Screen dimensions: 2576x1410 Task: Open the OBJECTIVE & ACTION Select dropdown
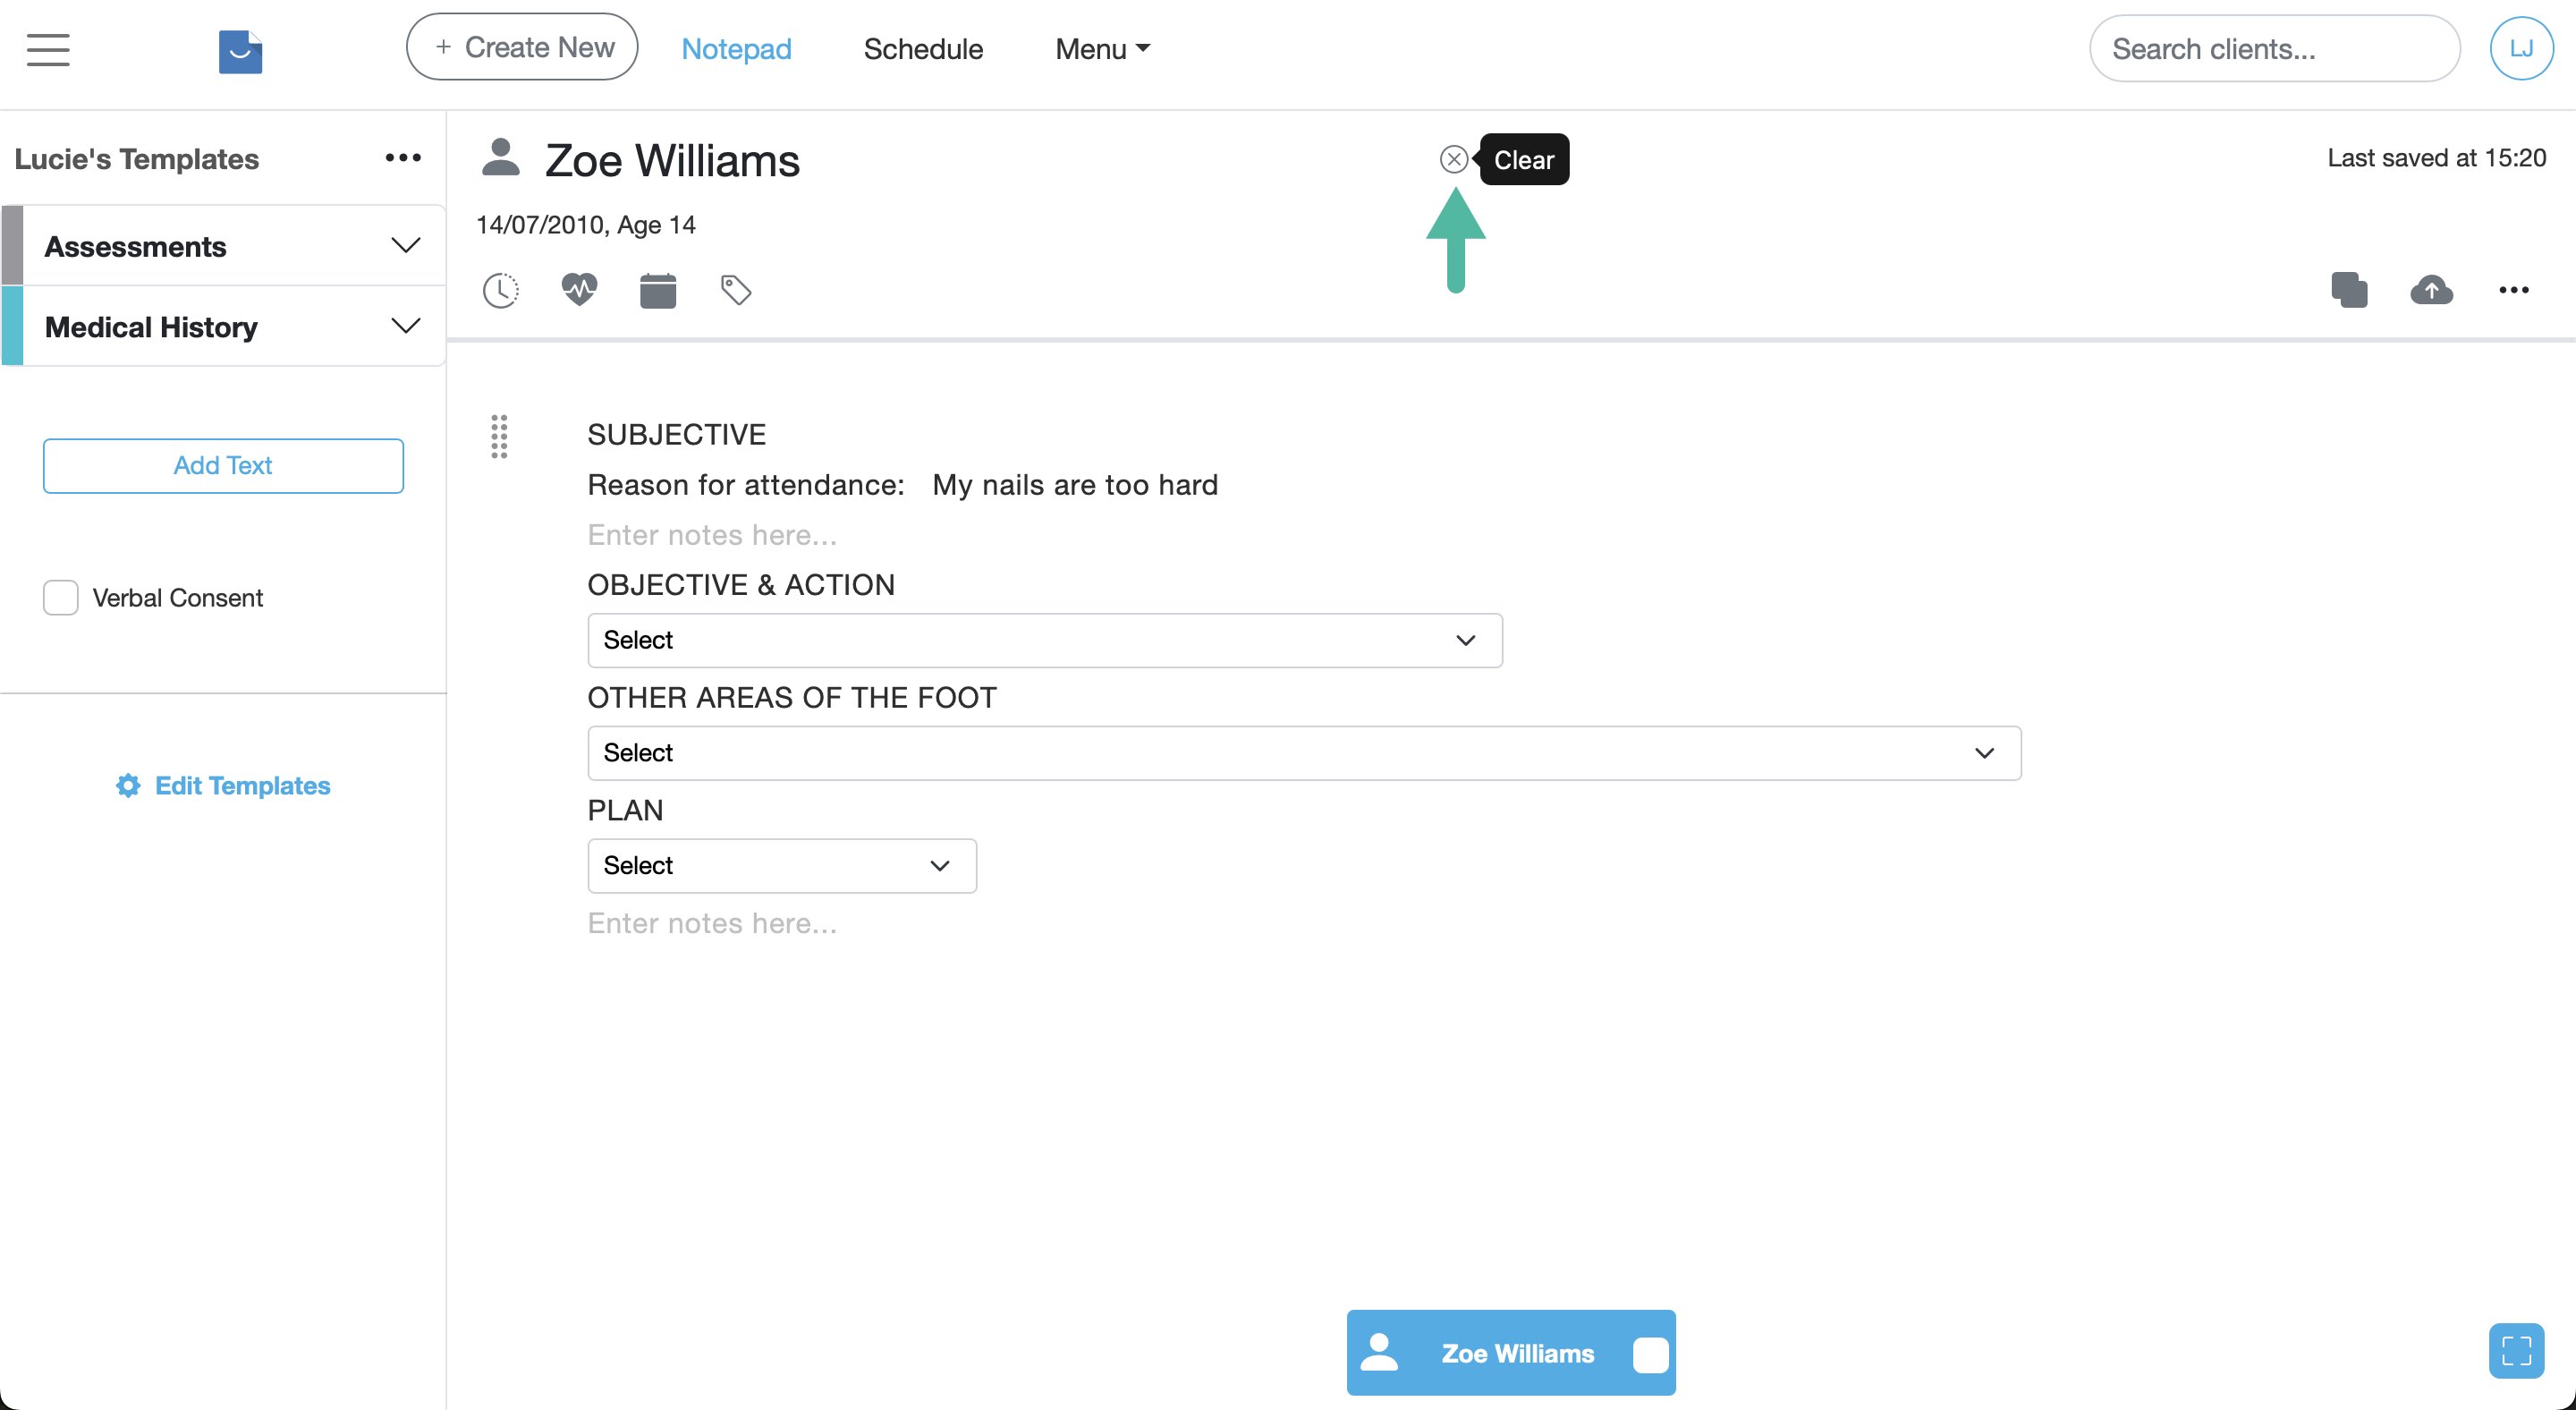tap(1045, 640)
